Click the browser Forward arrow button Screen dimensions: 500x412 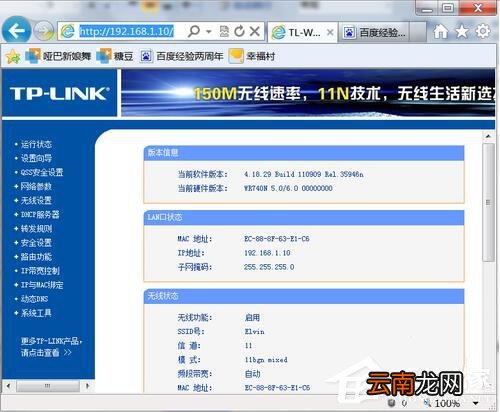coord(45,31)
